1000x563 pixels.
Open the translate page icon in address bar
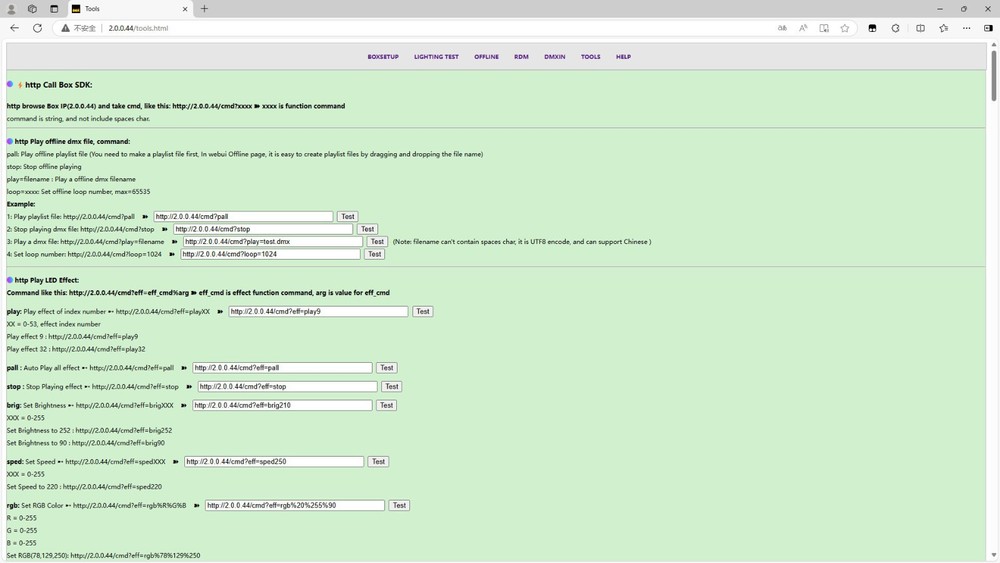(782, 28)
